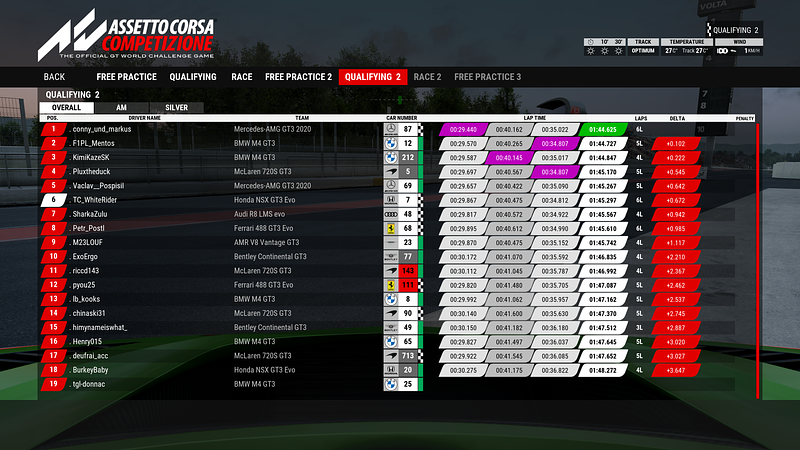The width and height of the screenshot is (800, 450).
Task: Click the Mercedes logo for car 69
Action: [391, 186]
